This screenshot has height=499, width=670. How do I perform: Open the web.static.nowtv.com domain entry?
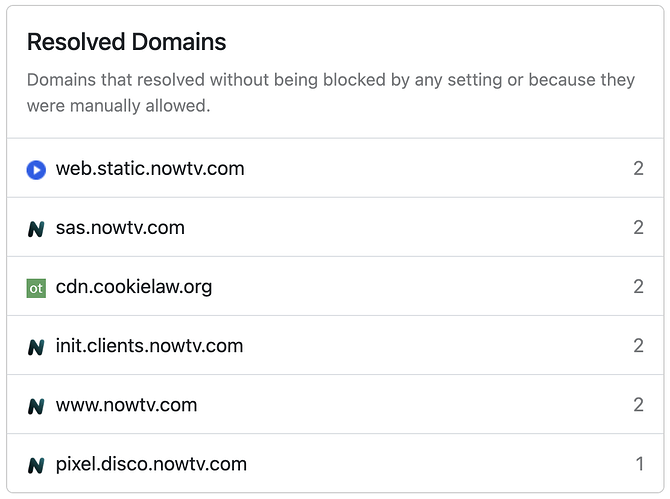point(150,168)
